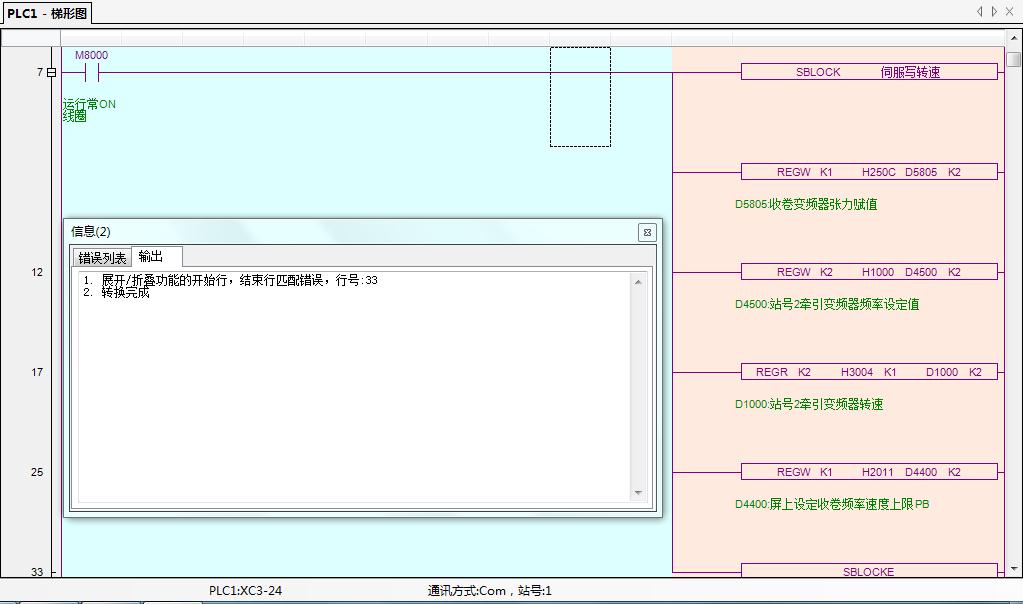This screenshot has height=604, width=1023.
Task: Select the REGR K2 H3004 instruction block
Action: 868,372
